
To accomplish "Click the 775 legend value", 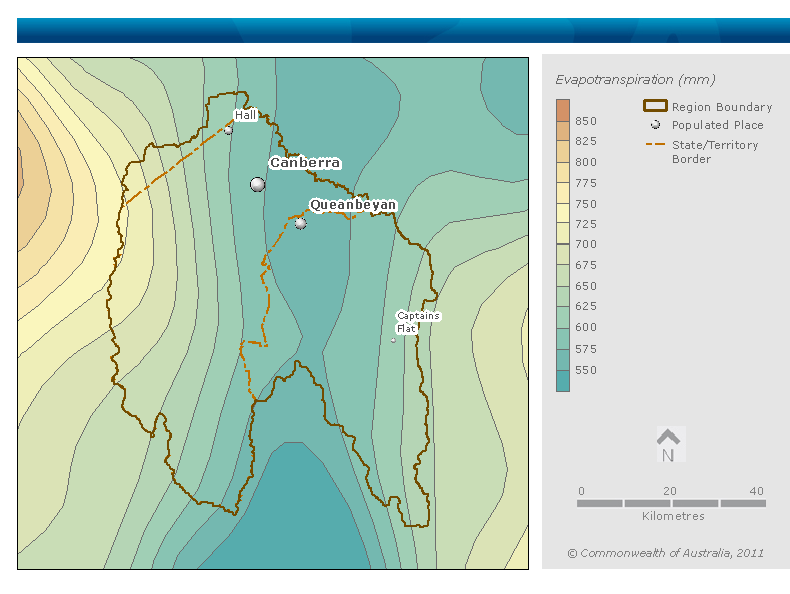I will click(x=586, y=183).
